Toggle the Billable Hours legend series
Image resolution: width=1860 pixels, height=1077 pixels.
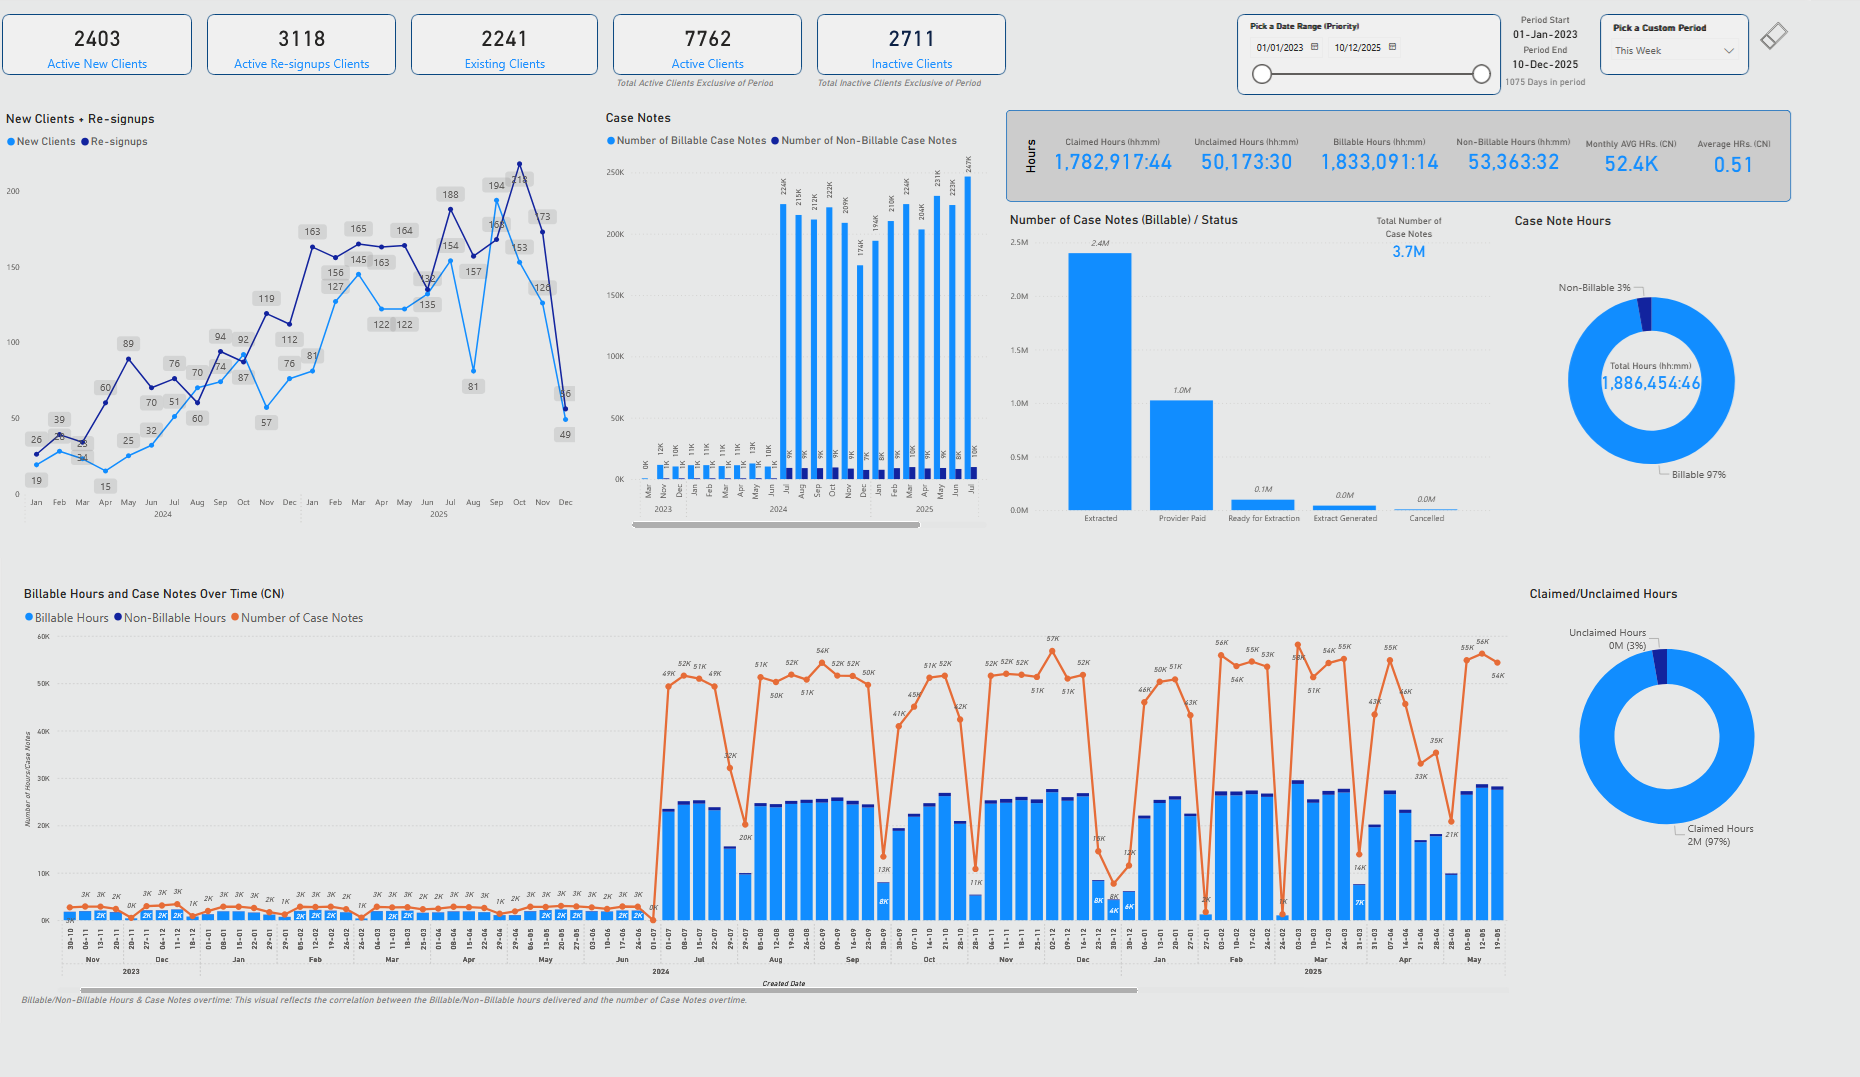[71, 618]
